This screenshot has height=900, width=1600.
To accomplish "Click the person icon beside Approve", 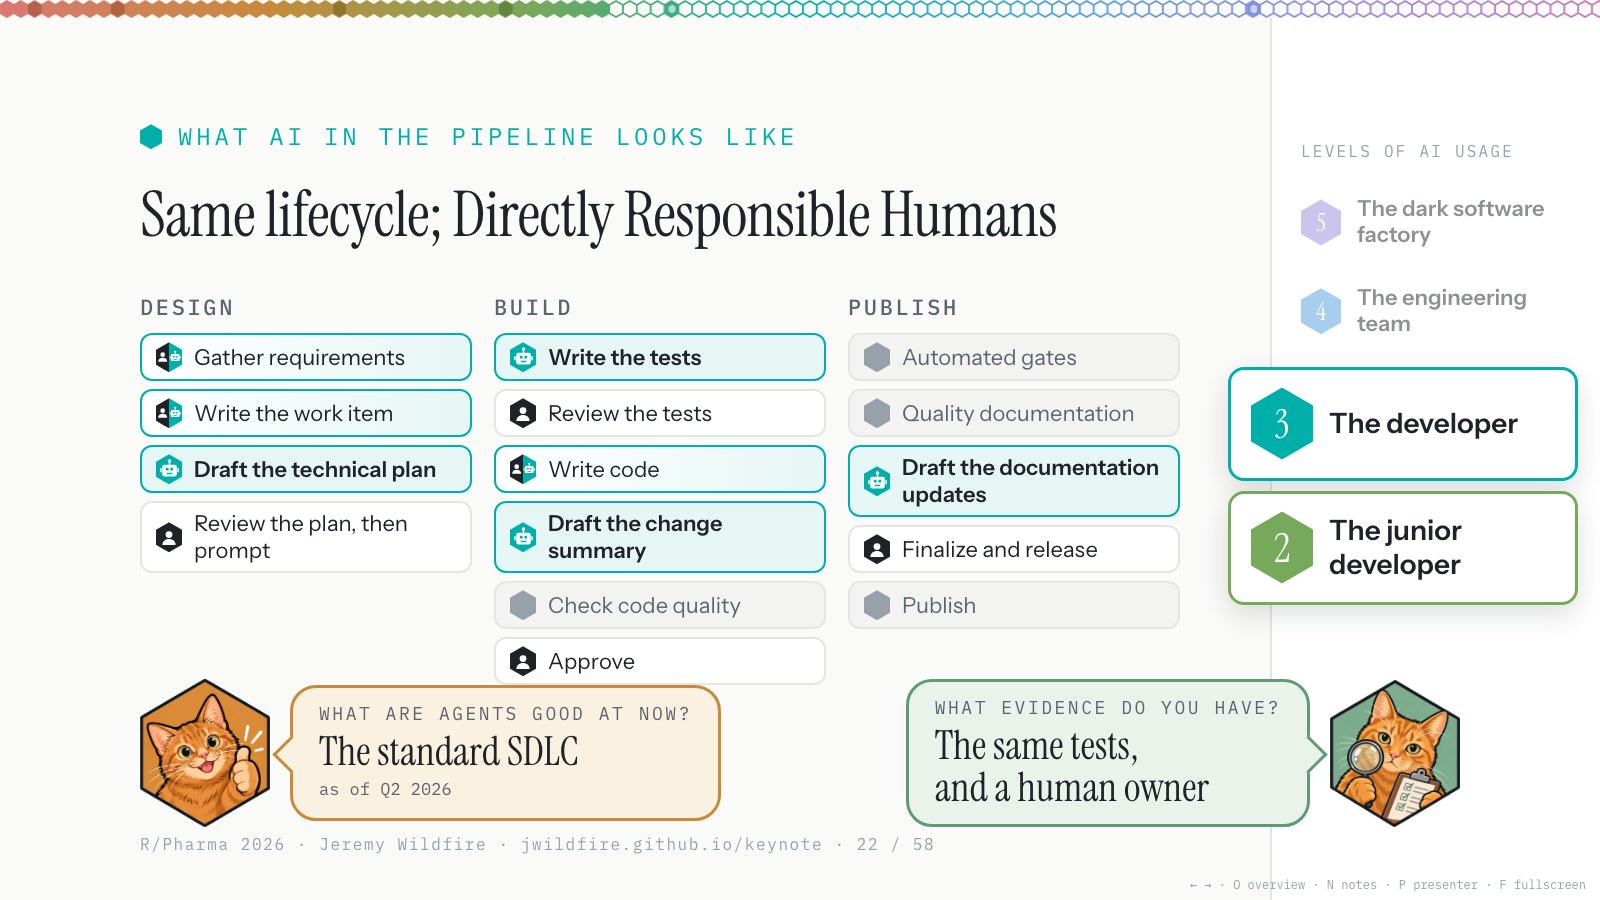I will tap(523, 661).
